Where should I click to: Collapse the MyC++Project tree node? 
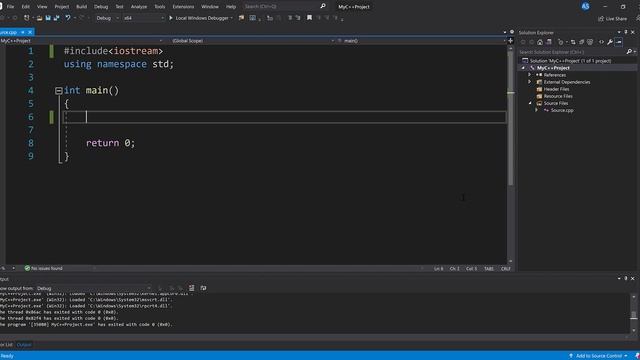[x=523, y=68]
